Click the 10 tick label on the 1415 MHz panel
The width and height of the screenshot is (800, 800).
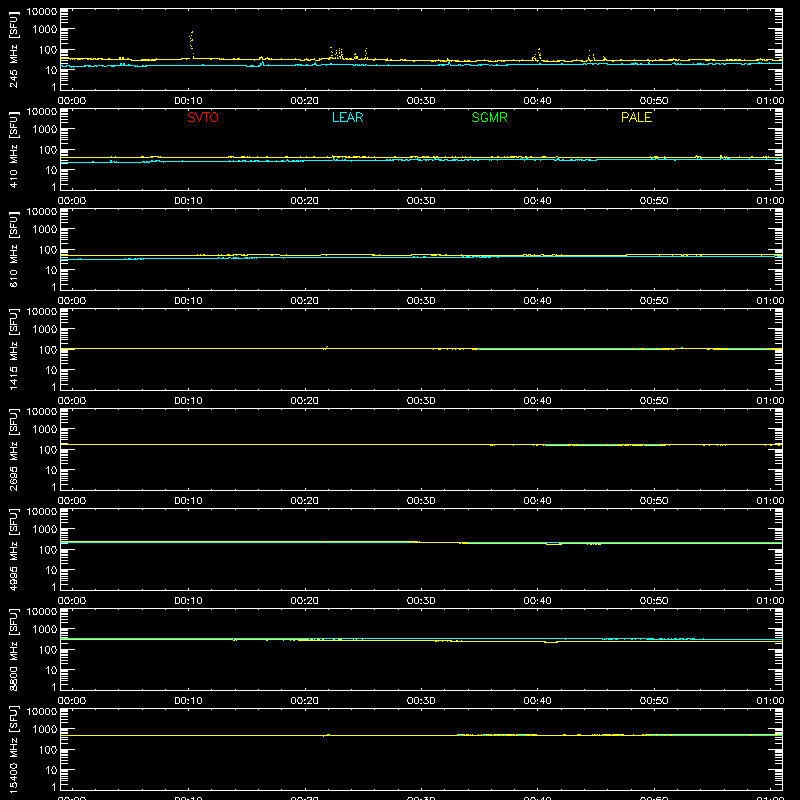point(52,370)
